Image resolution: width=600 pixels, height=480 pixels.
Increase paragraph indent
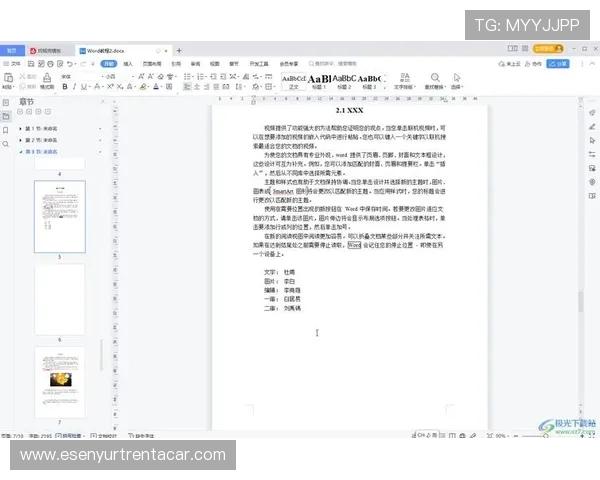click(x=223, y=77)
